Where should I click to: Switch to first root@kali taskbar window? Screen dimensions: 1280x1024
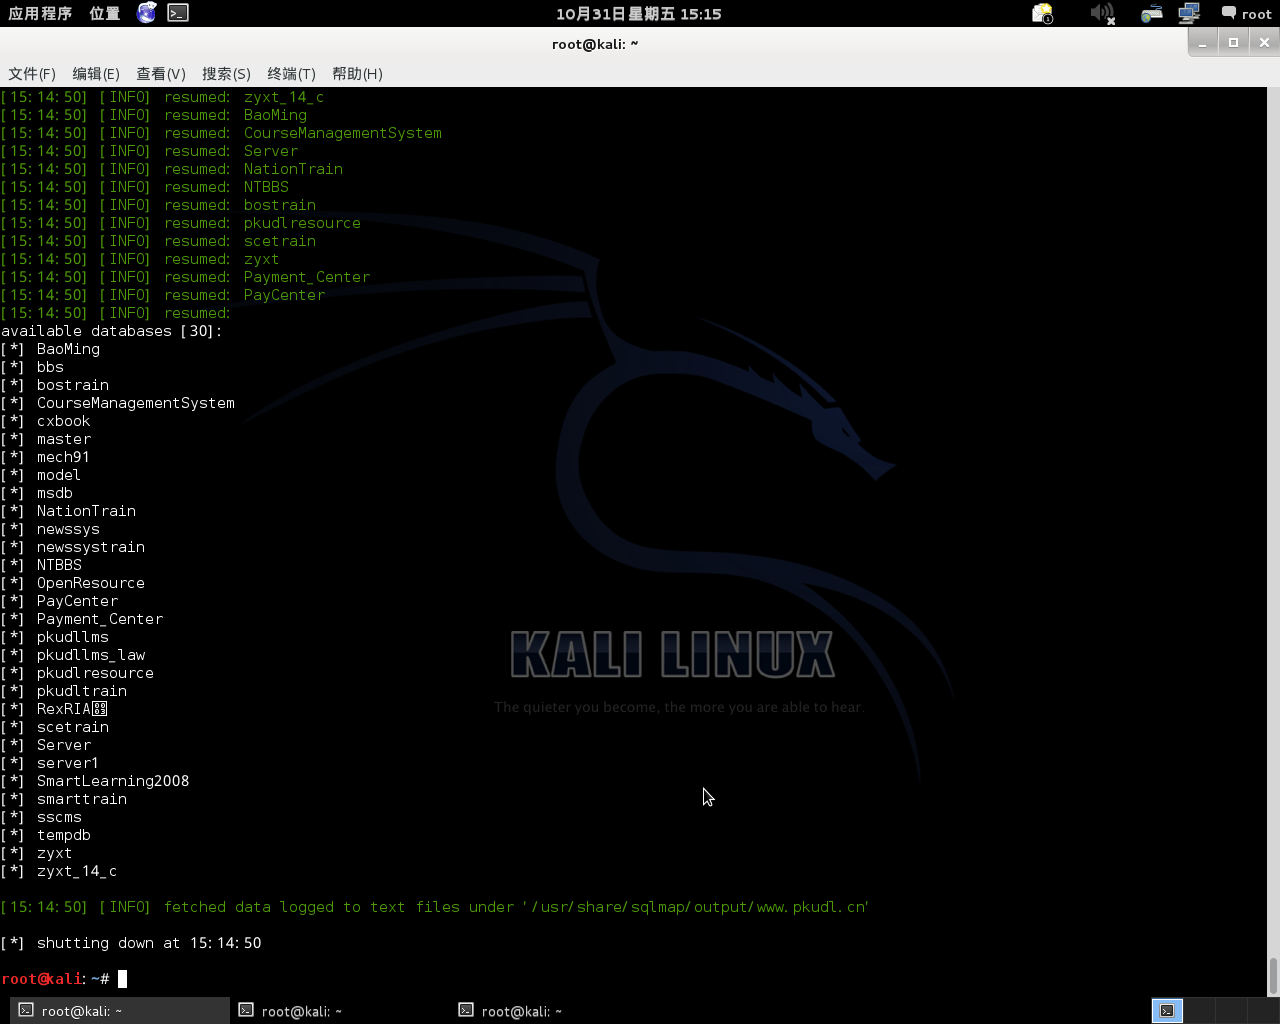(118, 1011)
